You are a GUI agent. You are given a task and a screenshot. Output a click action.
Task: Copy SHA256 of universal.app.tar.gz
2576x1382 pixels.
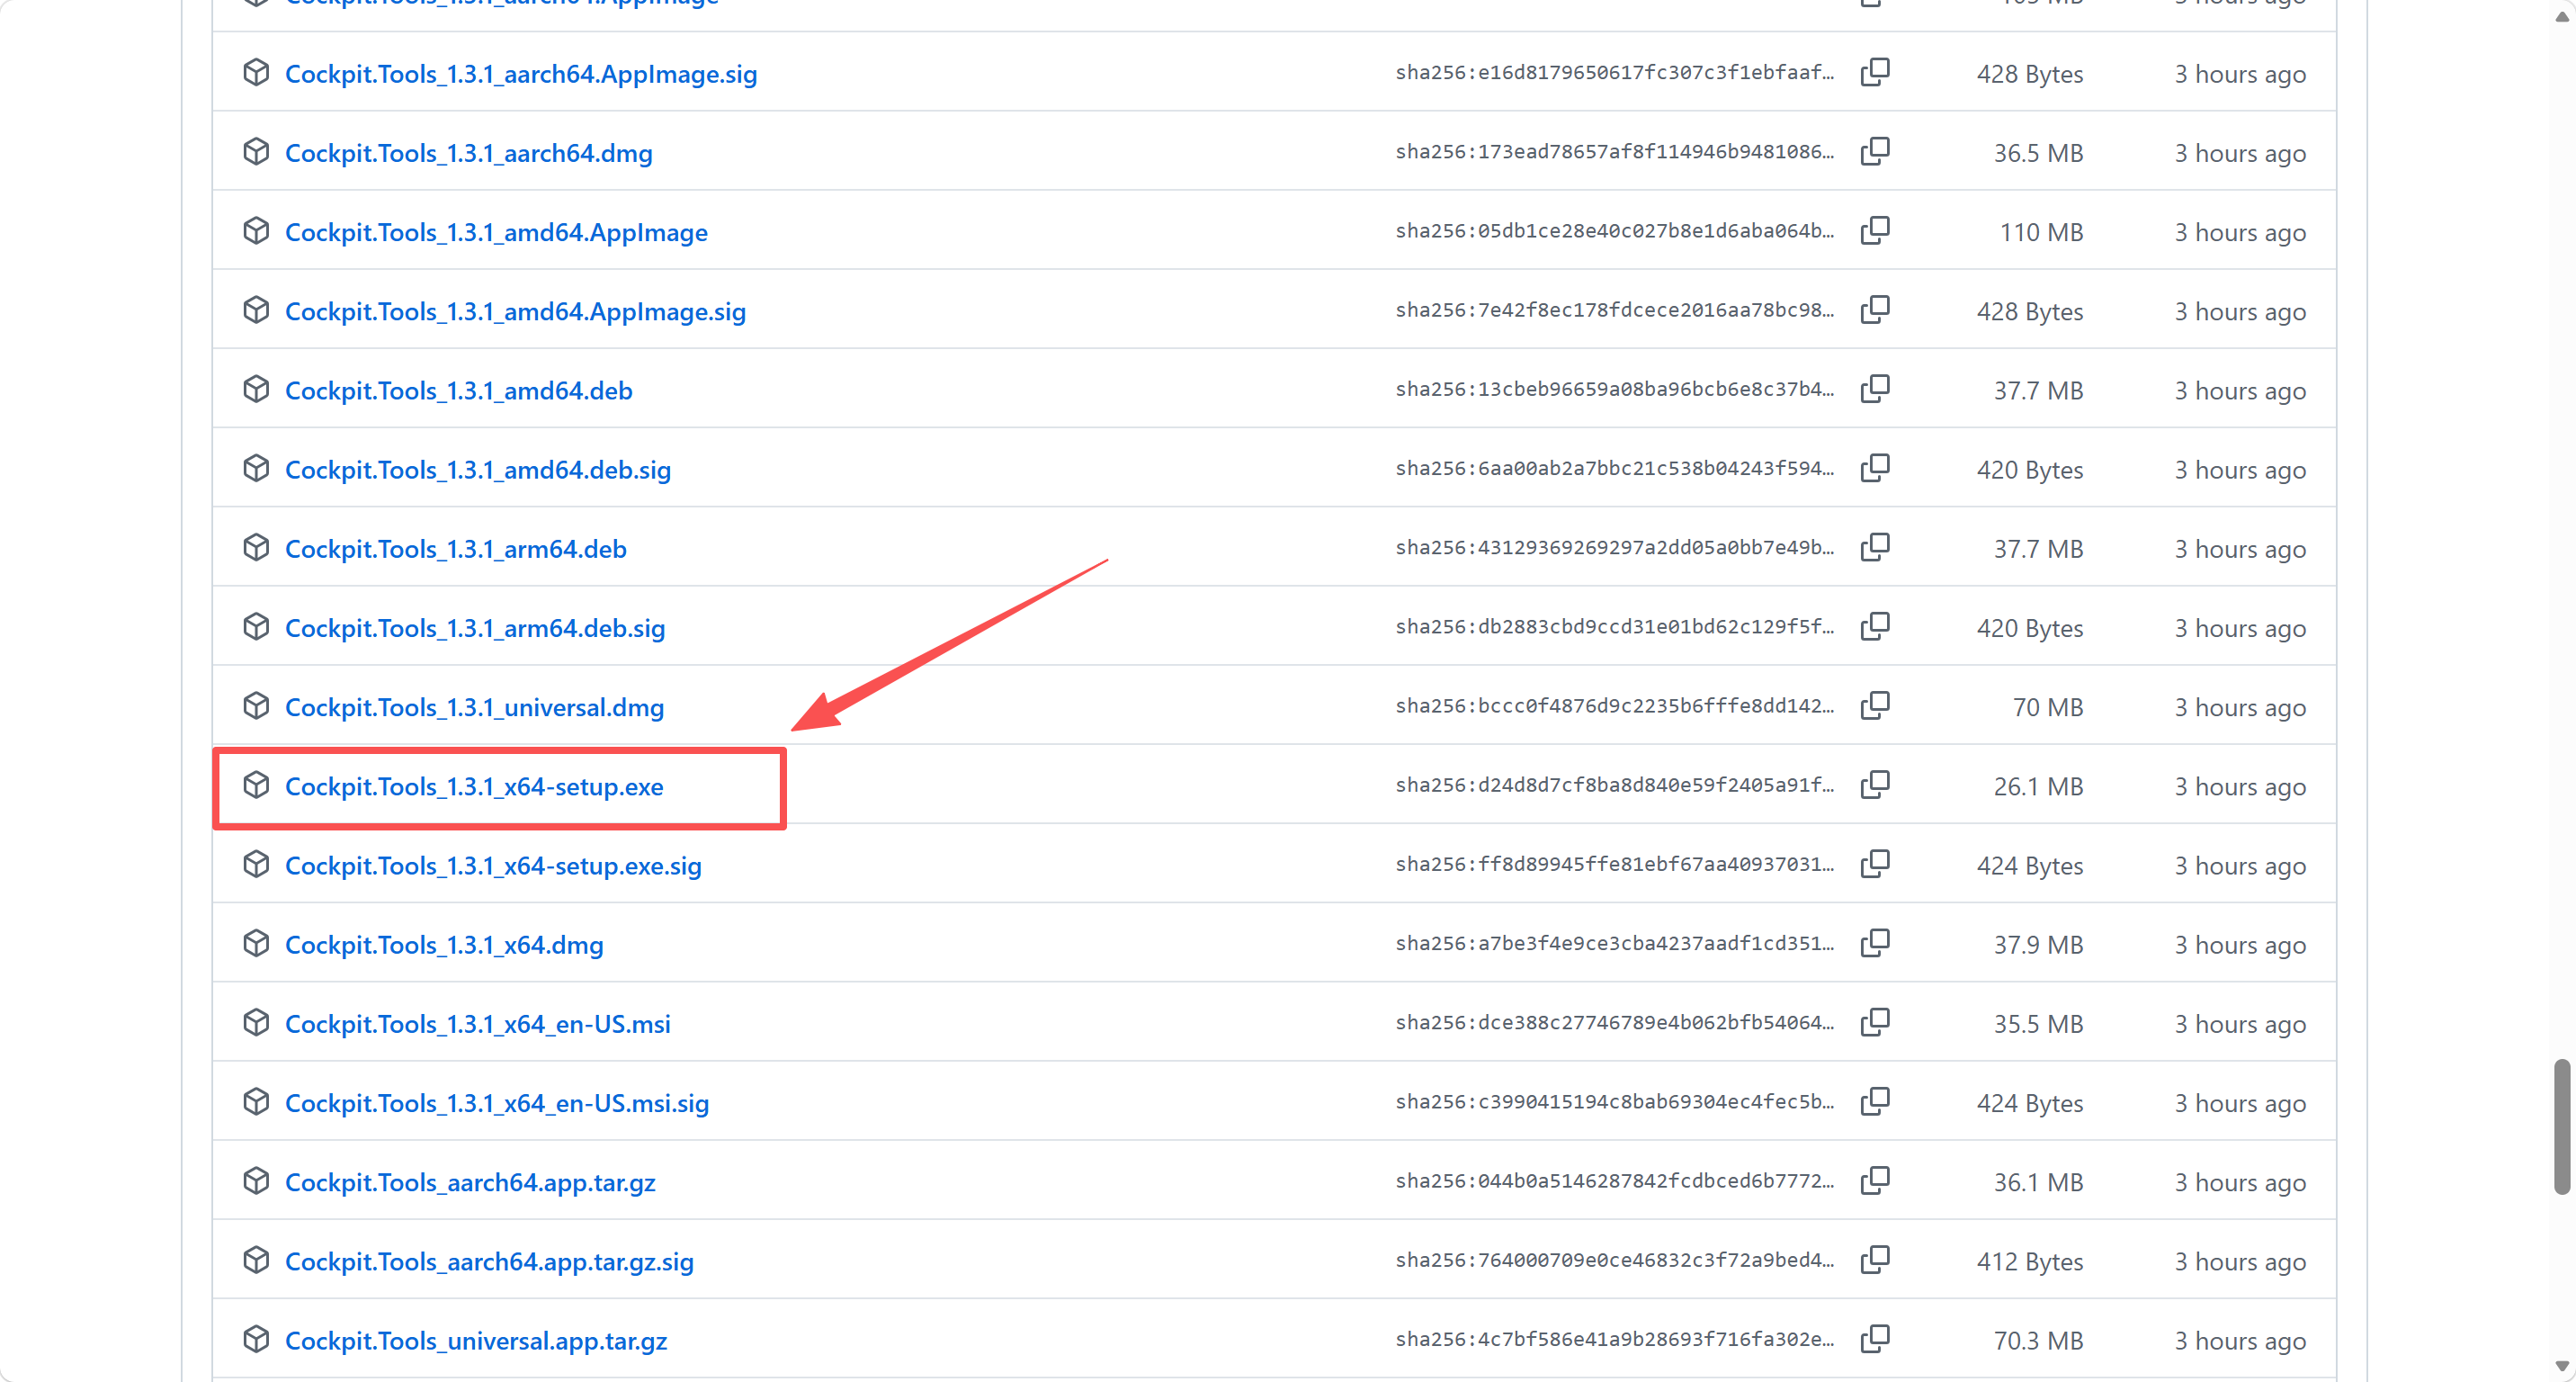click(x=1875, y=1338)
